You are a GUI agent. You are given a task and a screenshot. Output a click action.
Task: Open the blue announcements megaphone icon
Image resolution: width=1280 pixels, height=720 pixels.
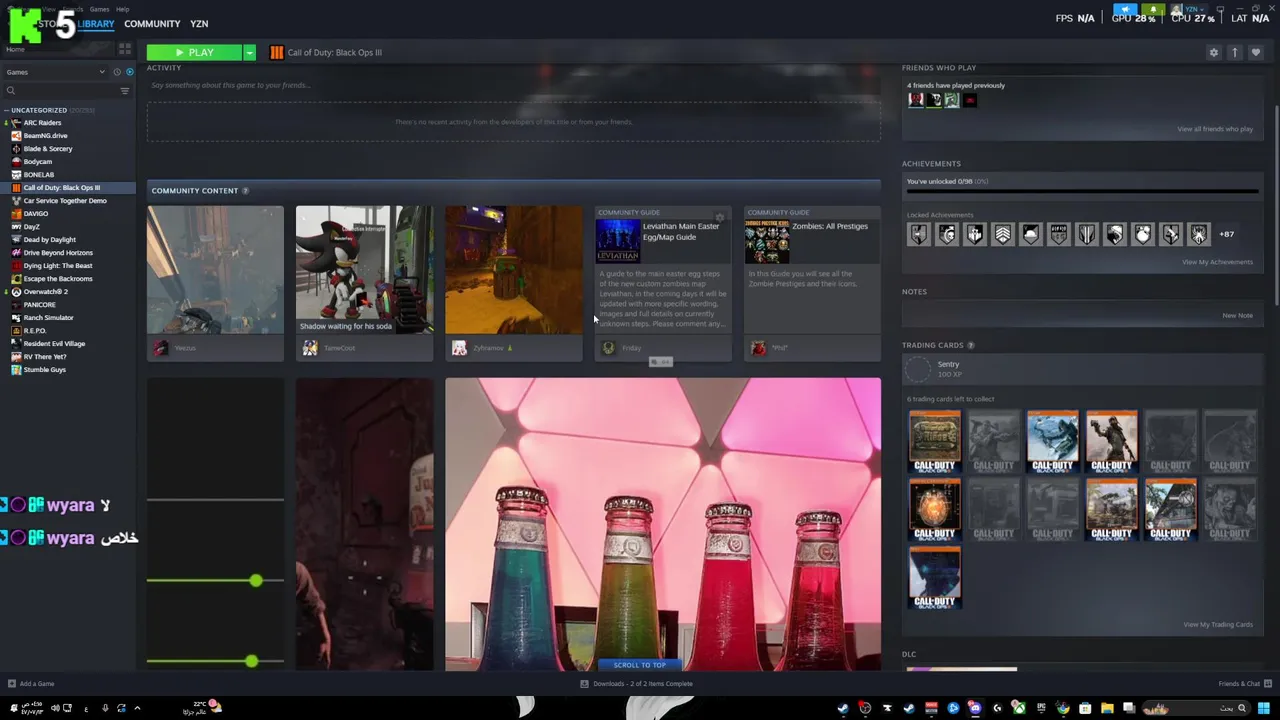(x=1126, y=9)
